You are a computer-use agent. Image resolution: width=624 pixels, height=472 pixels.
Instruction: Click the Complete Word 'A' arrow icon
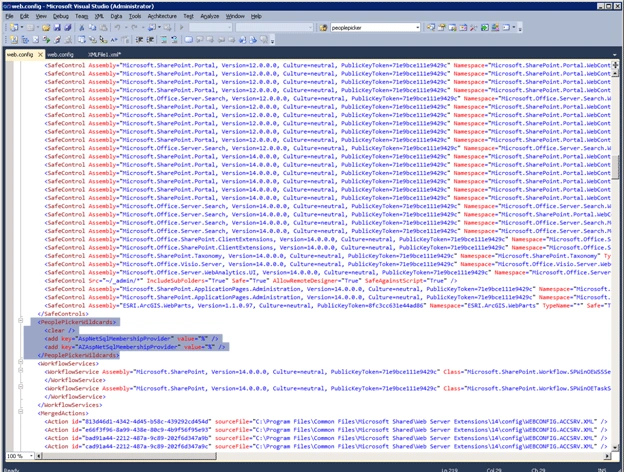click(x=114, y=39)
